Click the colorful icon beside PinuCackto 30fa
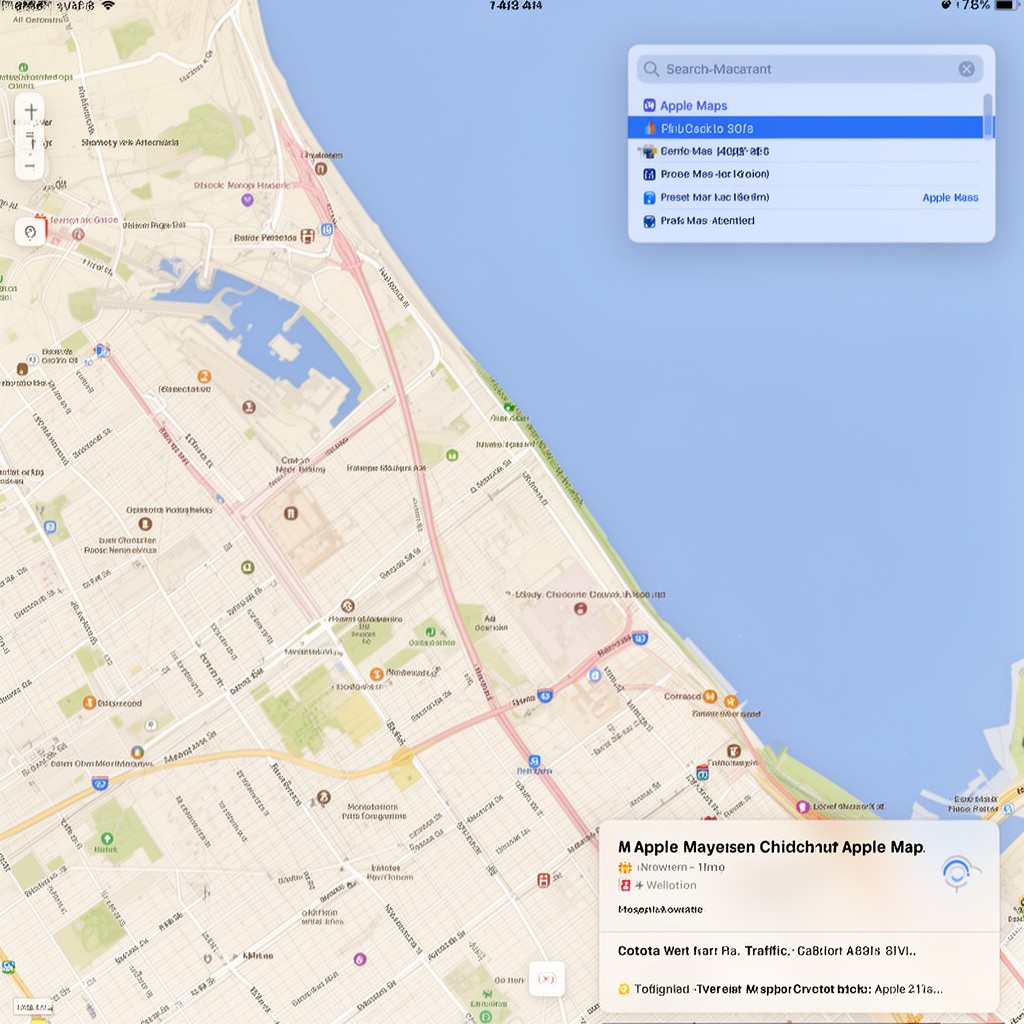Image resolution: width=1024 pixels, height=1024 pixels. (650, 128)
